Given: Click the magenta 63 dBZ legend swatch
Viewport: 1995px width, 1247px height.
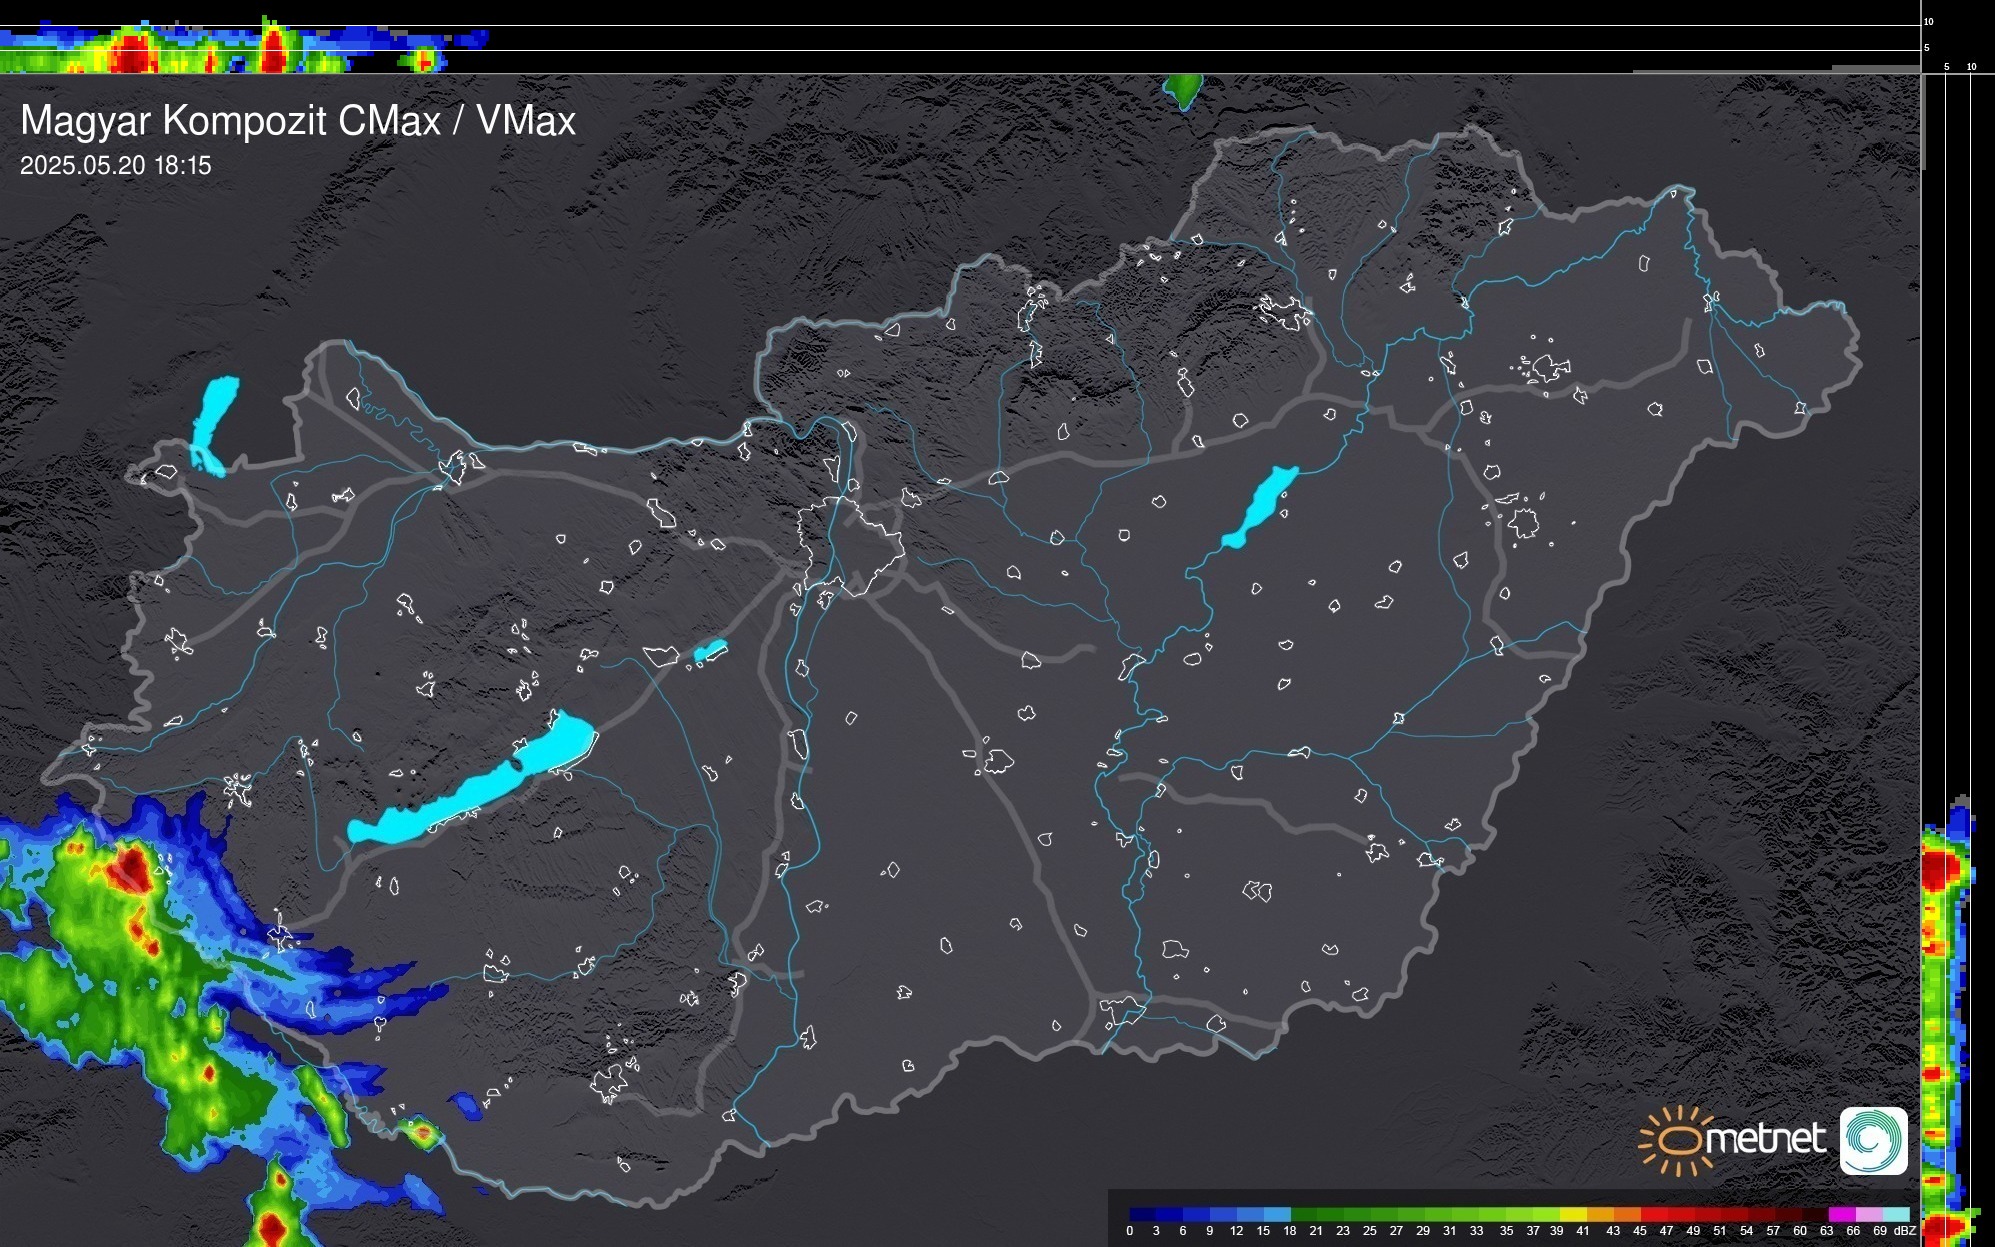Looking at the screenshot, I should coord(1841,1214).
